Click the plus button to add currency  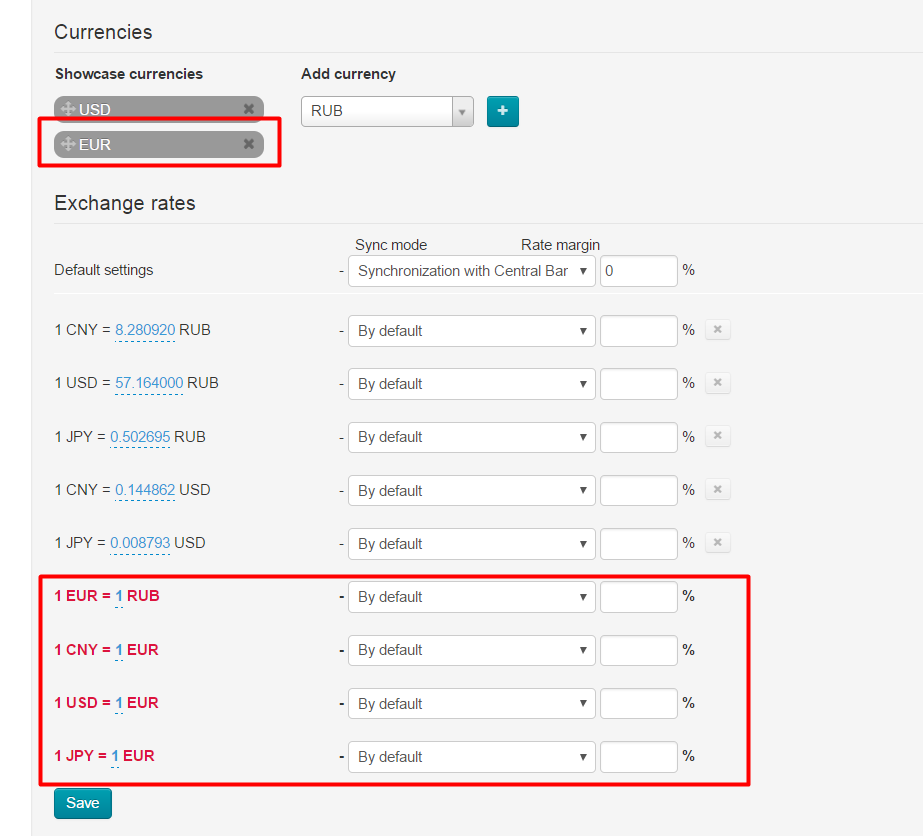503,111
